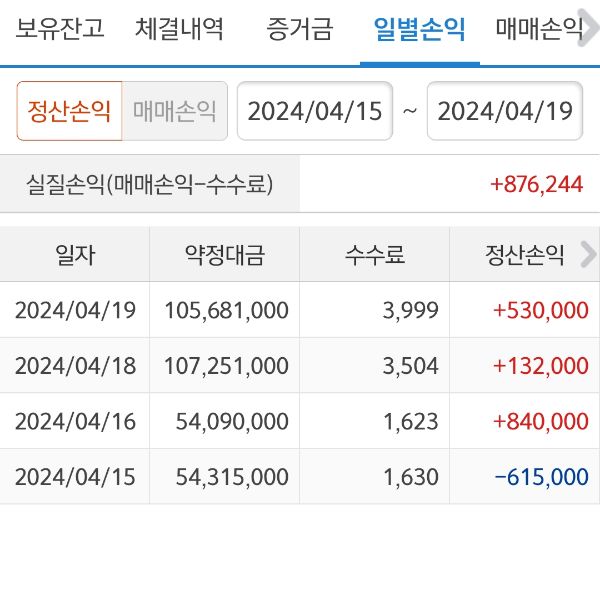Click the 약정대금 column header
The height and width of the screenshot is (600, 600).
coord(224,255)
